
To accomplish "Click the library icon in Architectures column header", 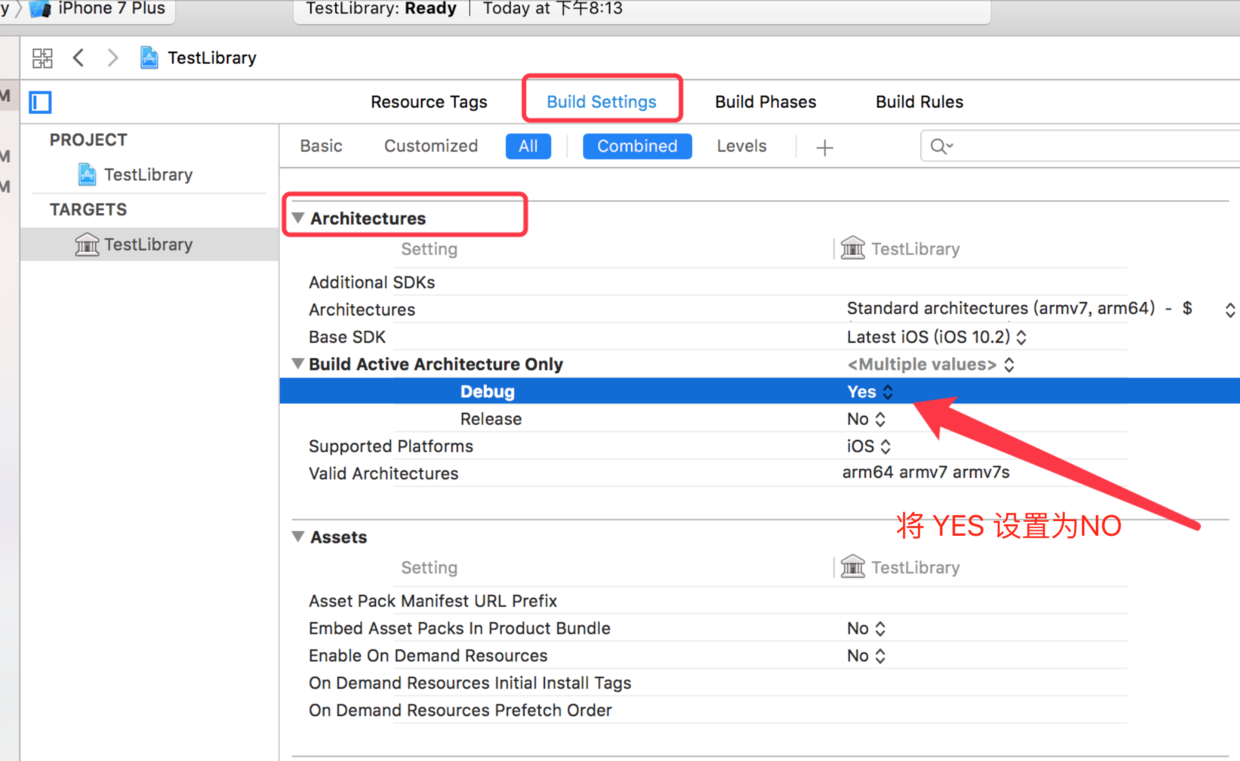I will 853,248.
